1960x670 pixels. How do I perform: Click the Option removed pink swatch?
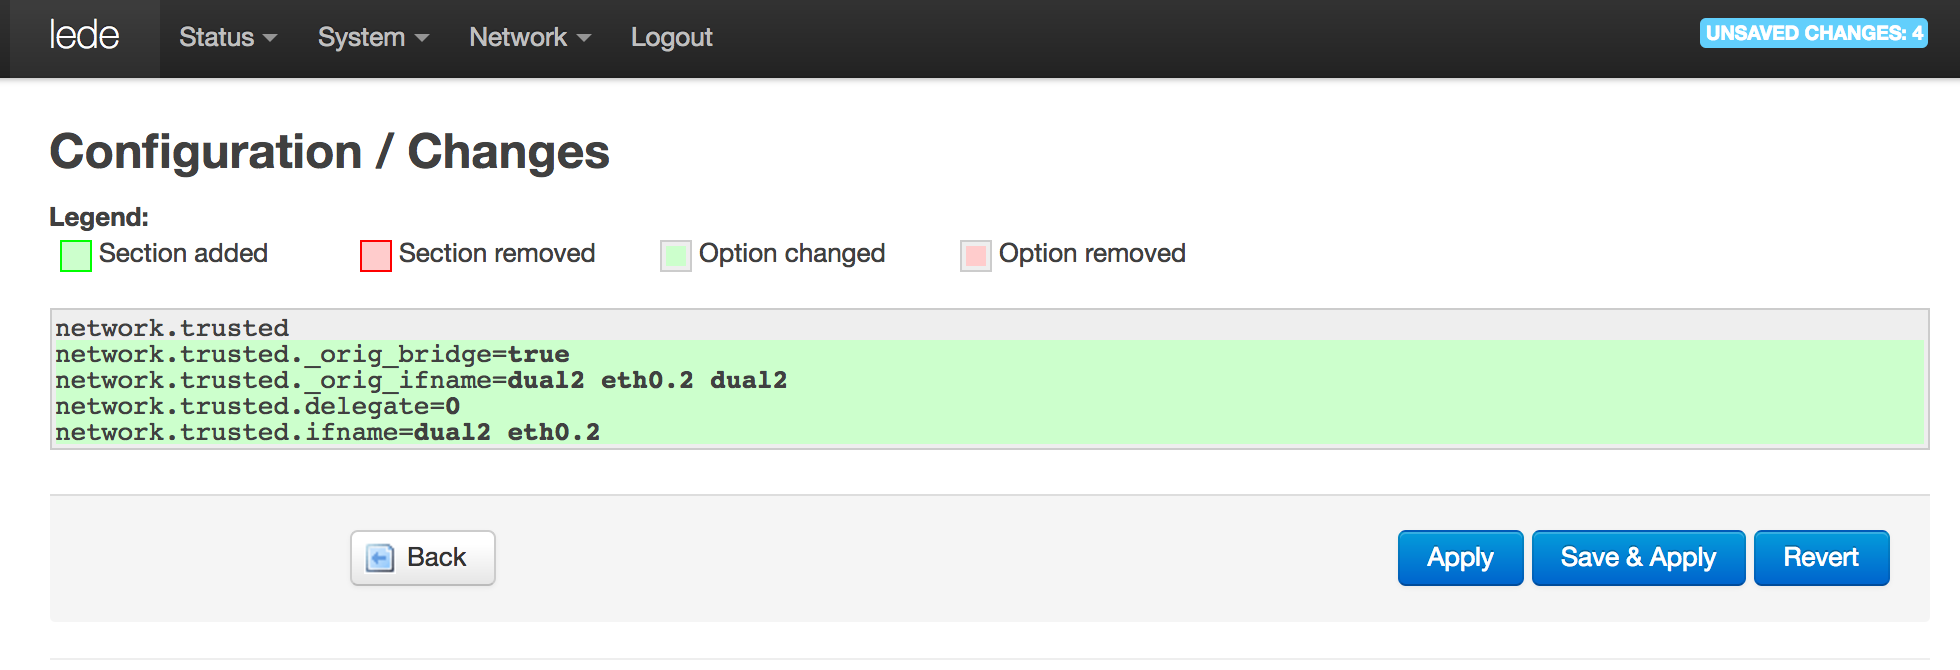(x=976, y=256)
